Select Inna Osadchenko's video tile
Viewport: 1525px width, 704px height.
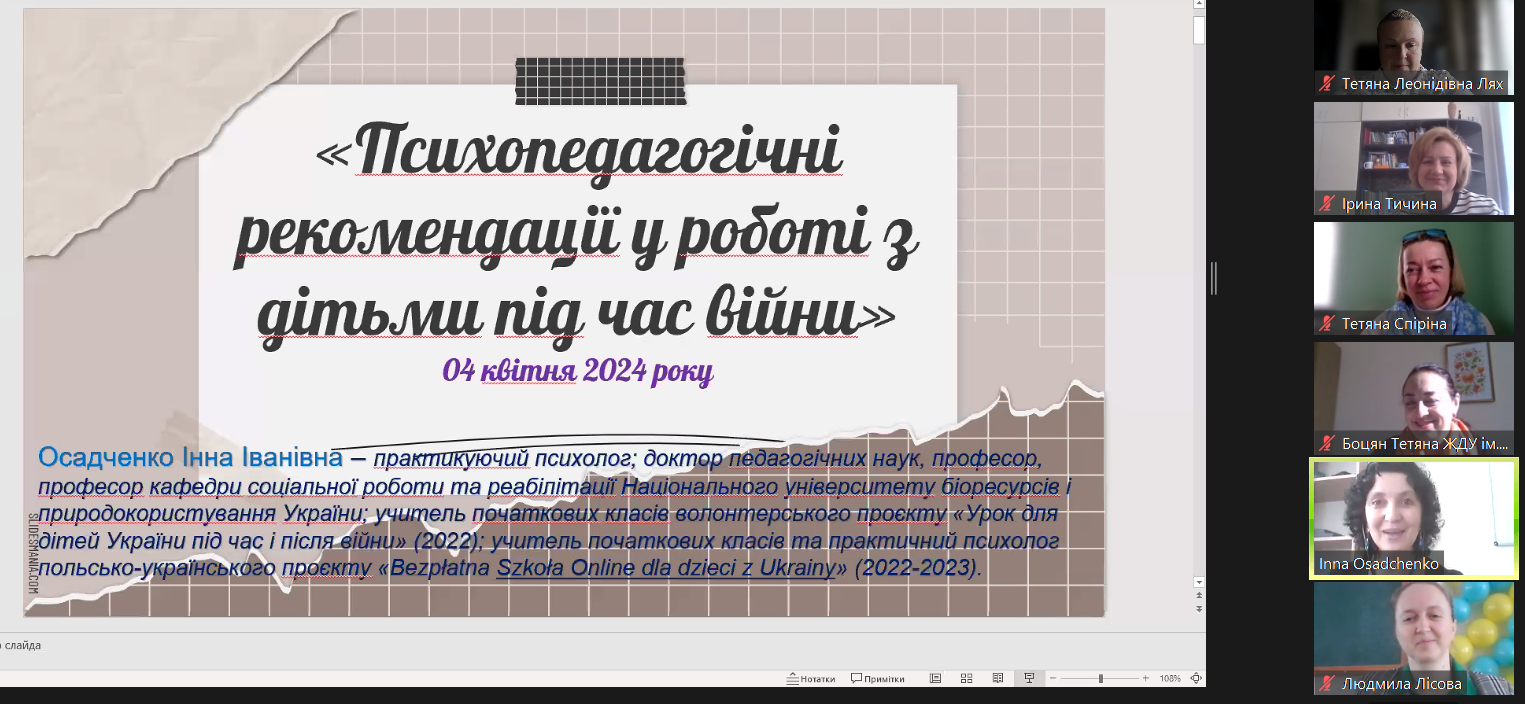[1413, 517]
